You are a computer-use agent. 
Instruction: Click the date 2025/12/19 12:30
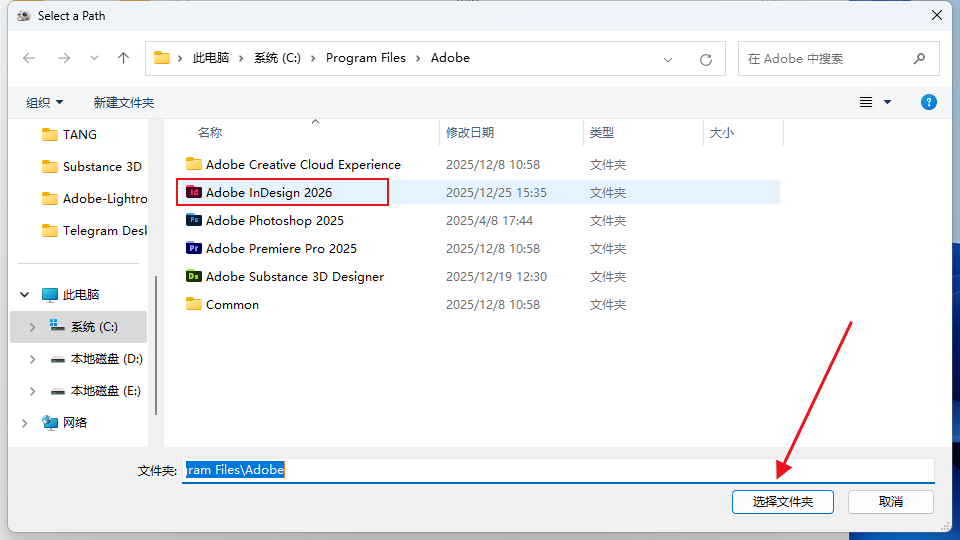coord(496,277)
